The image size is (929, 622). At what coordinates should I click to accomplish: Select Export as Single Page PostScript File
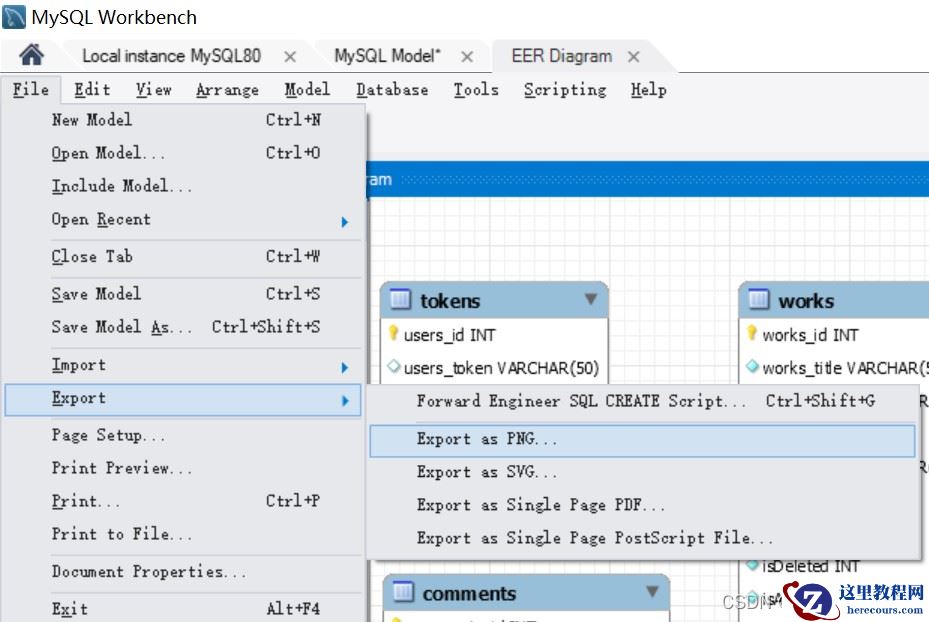click(642, 539)
